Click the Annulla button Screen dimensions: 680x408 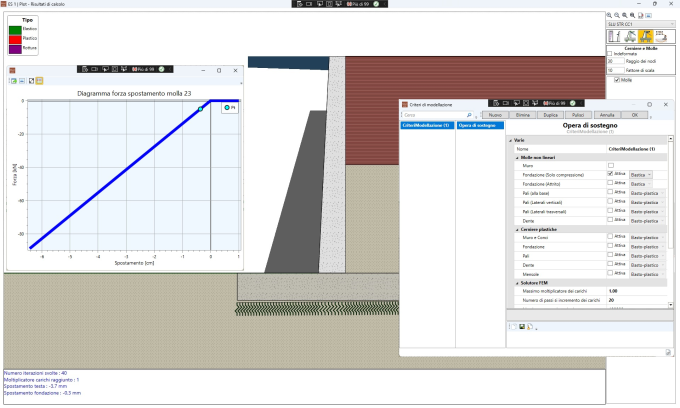point(607,115)
